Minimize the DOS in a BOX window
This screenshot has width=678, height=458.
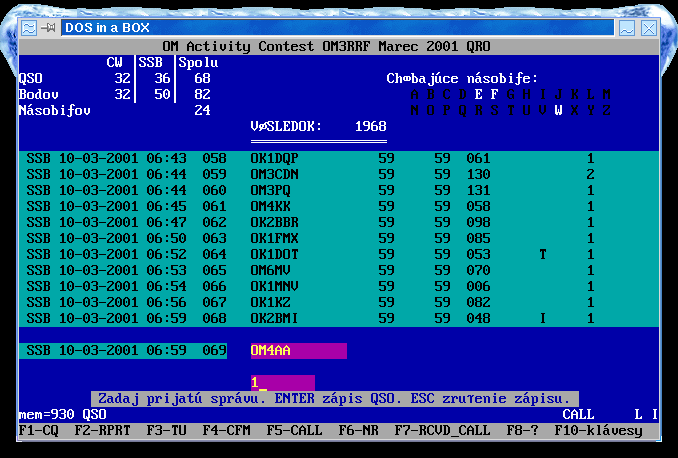point(626,28)
